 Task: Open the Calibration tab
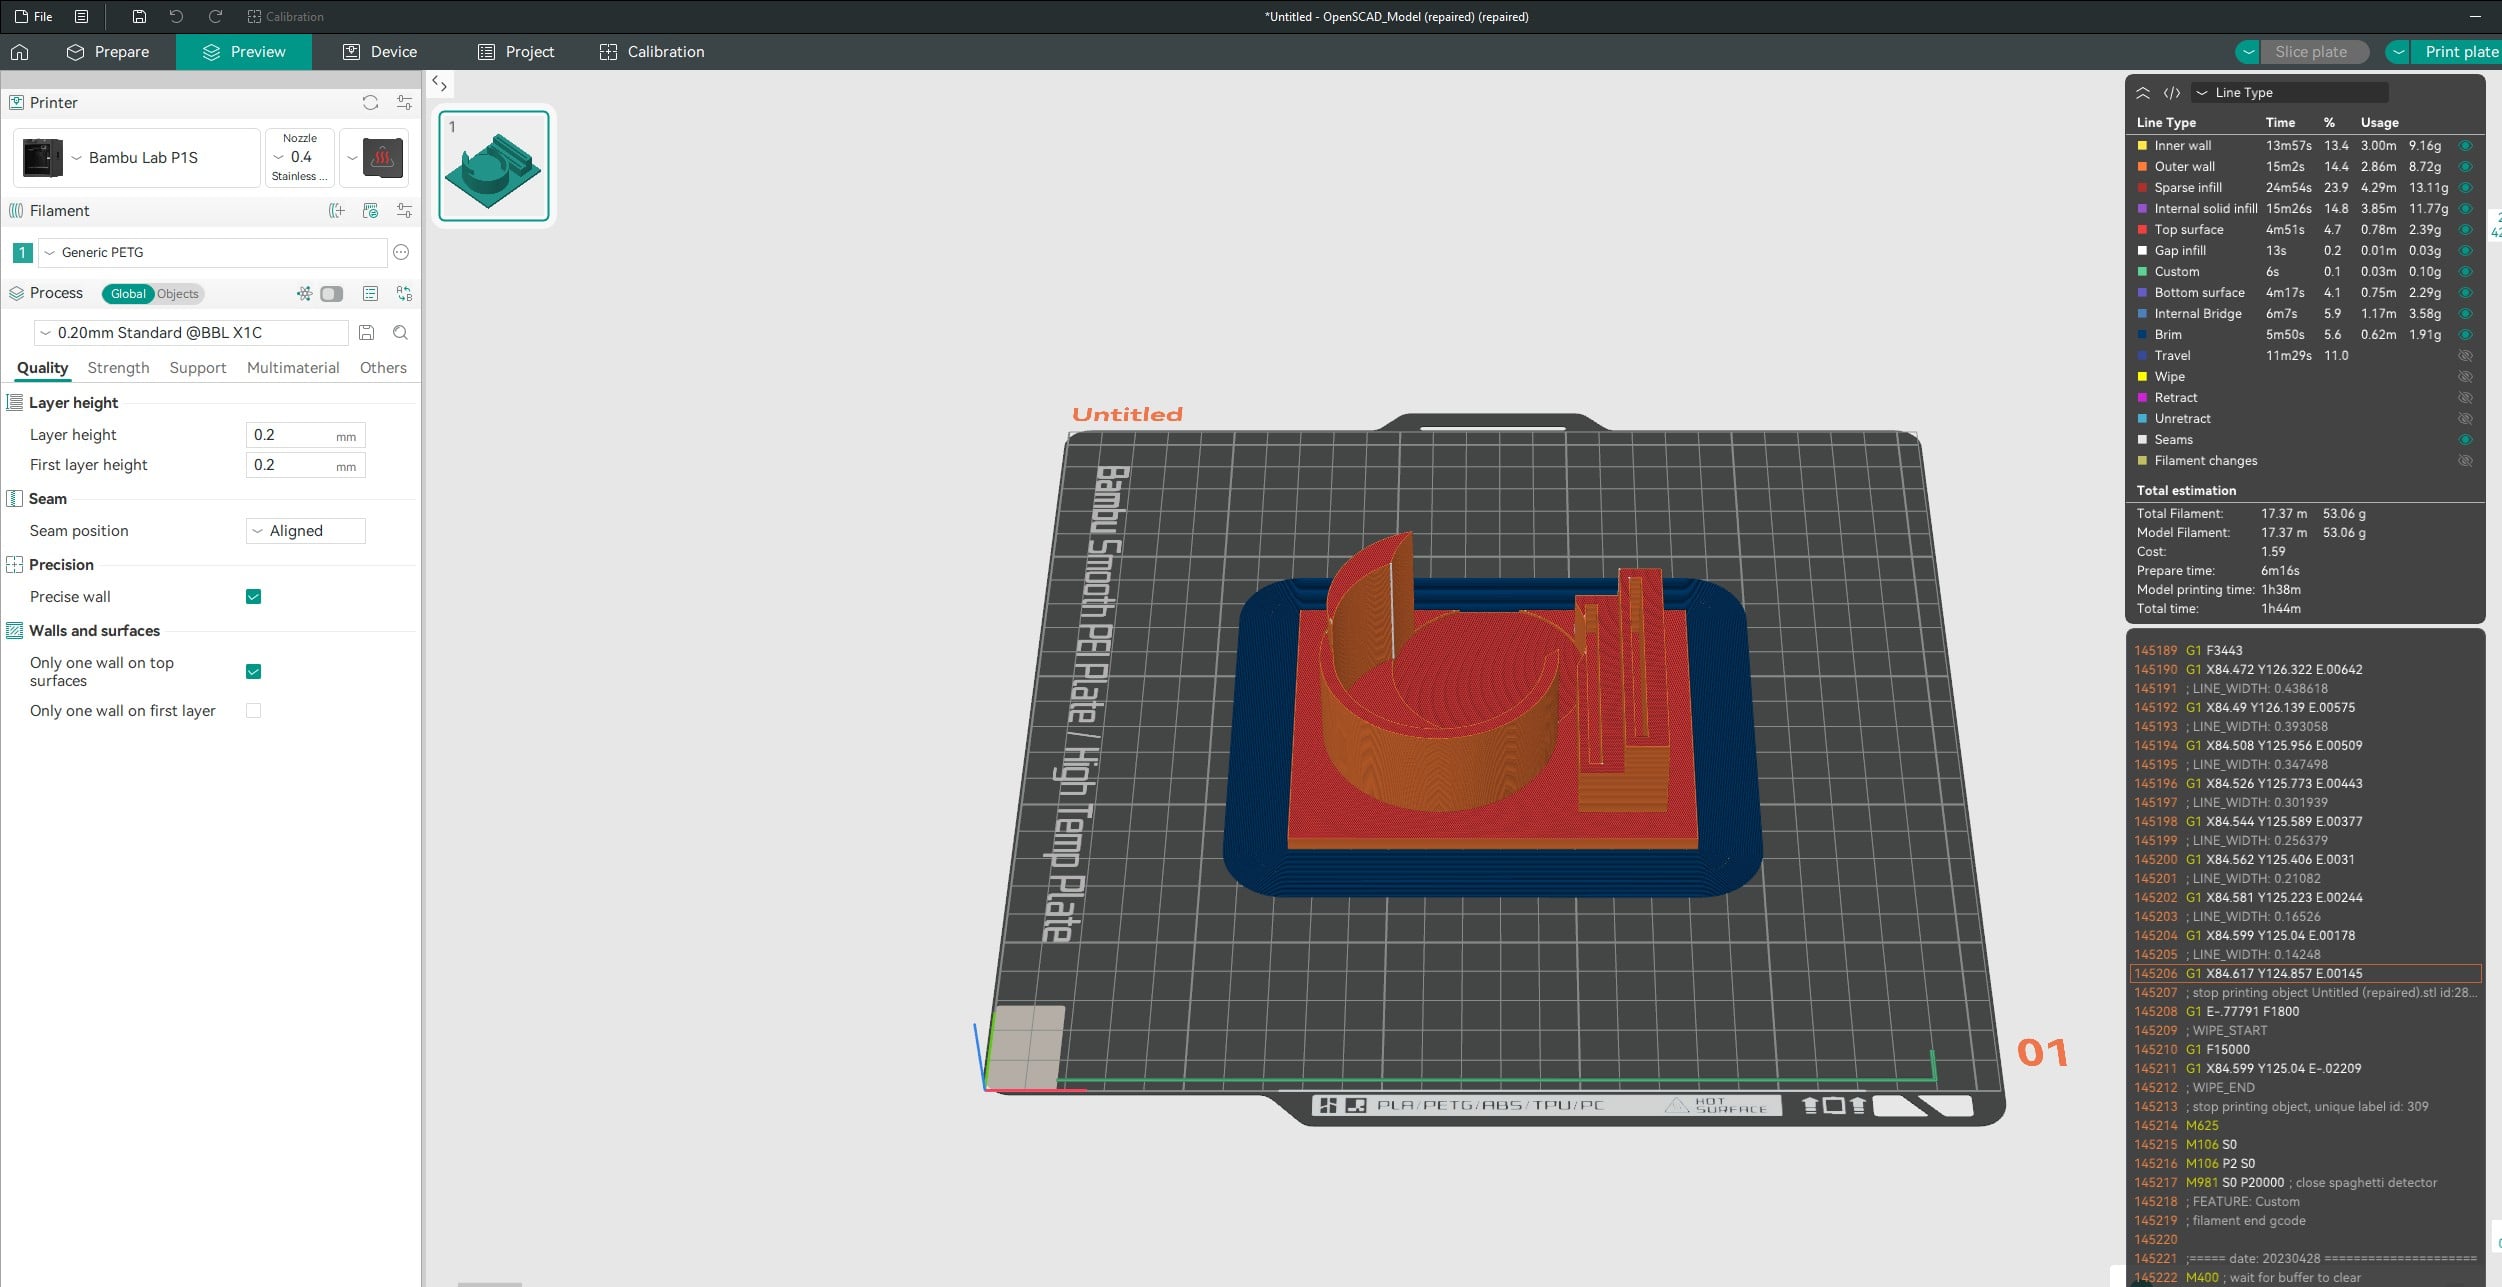point(652,52)
